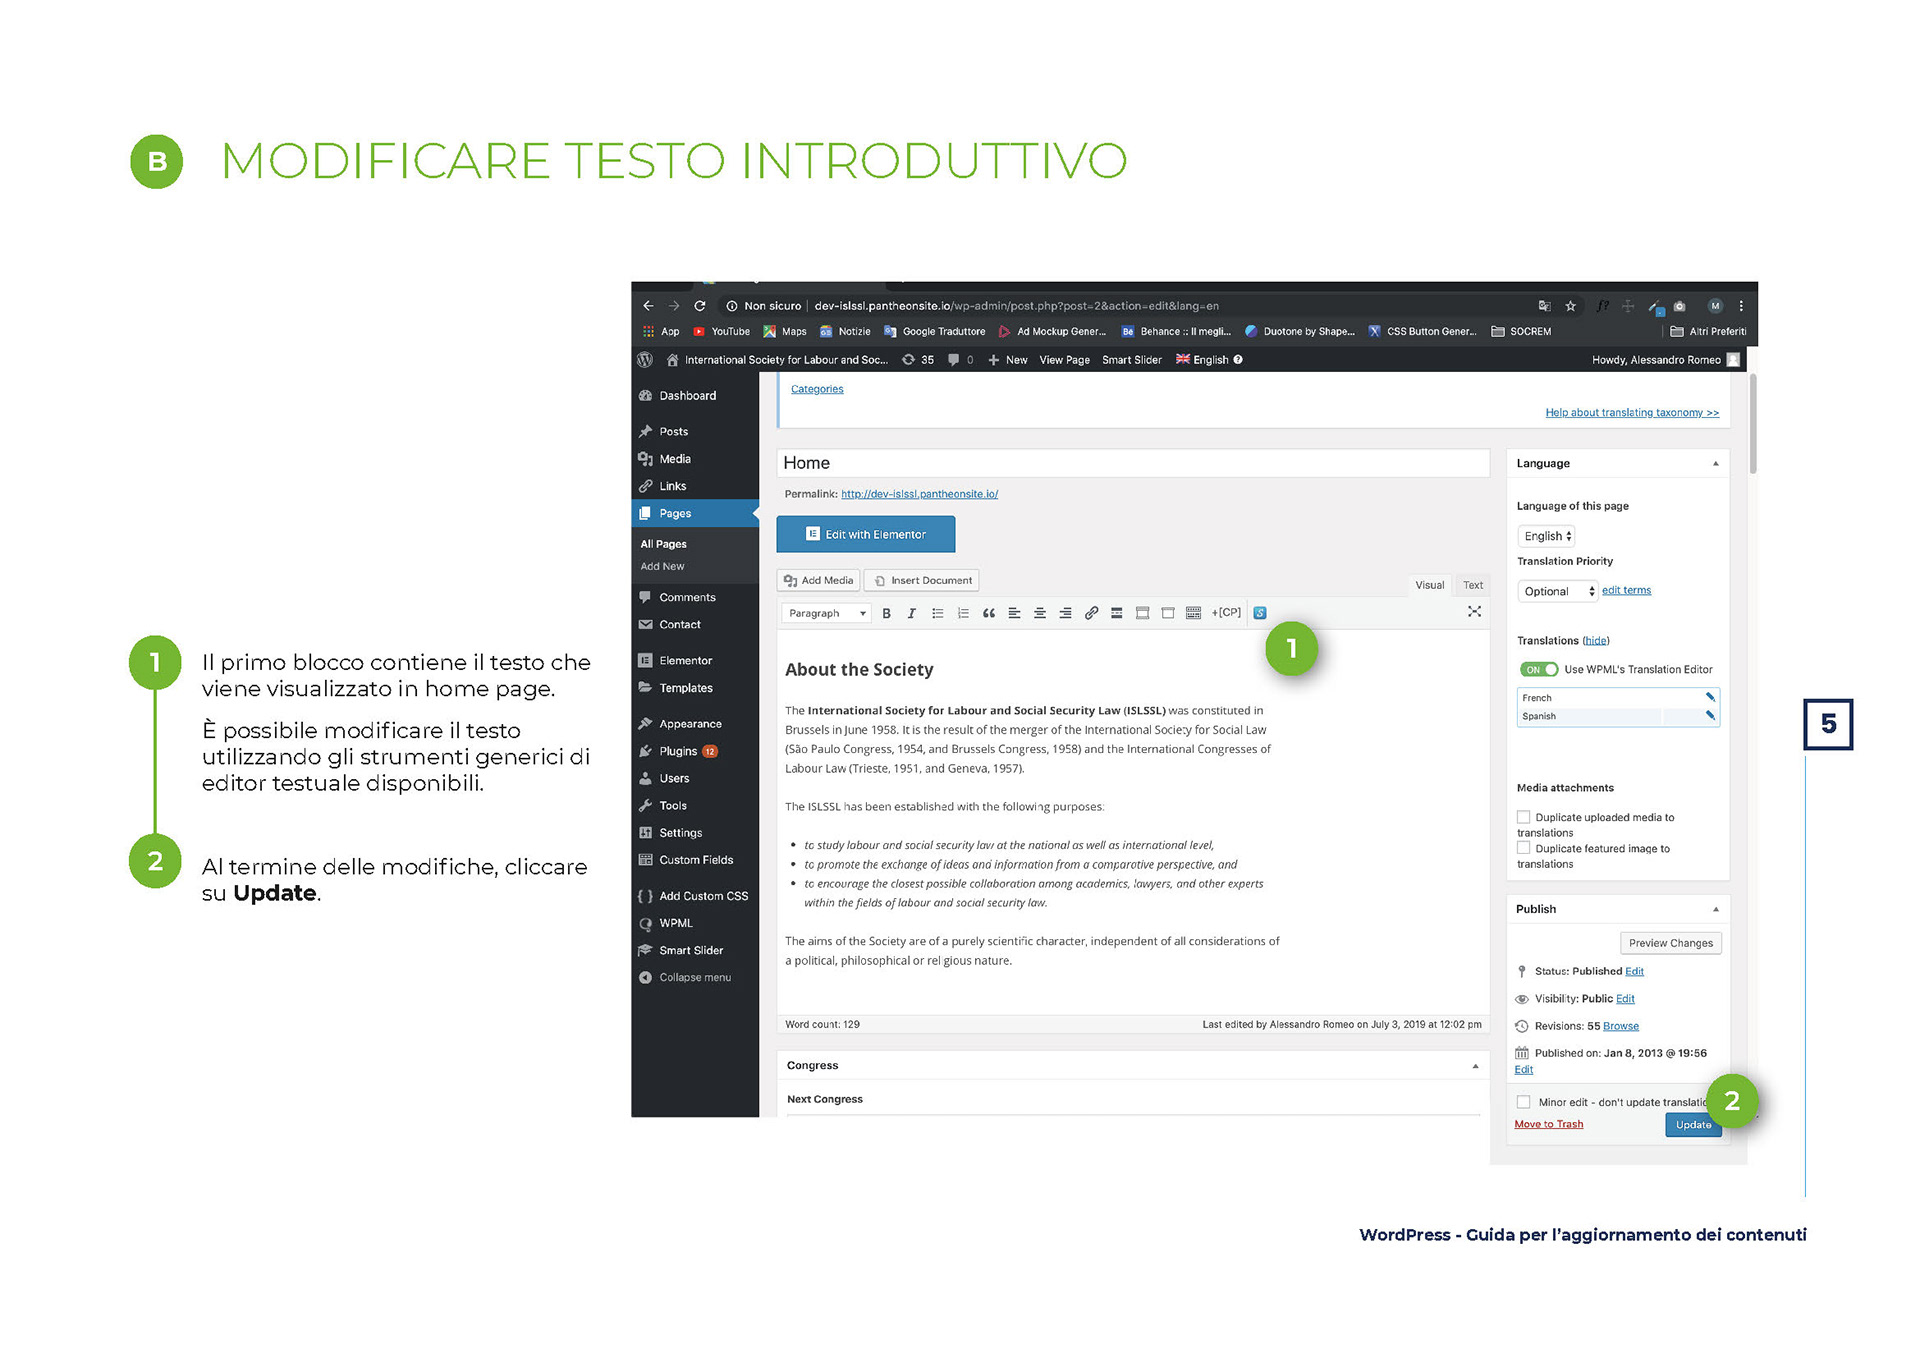Screen dimensions: 1920x1358
Task: Toggle bold formatting in editor toolbar
Action: point(886,613)
